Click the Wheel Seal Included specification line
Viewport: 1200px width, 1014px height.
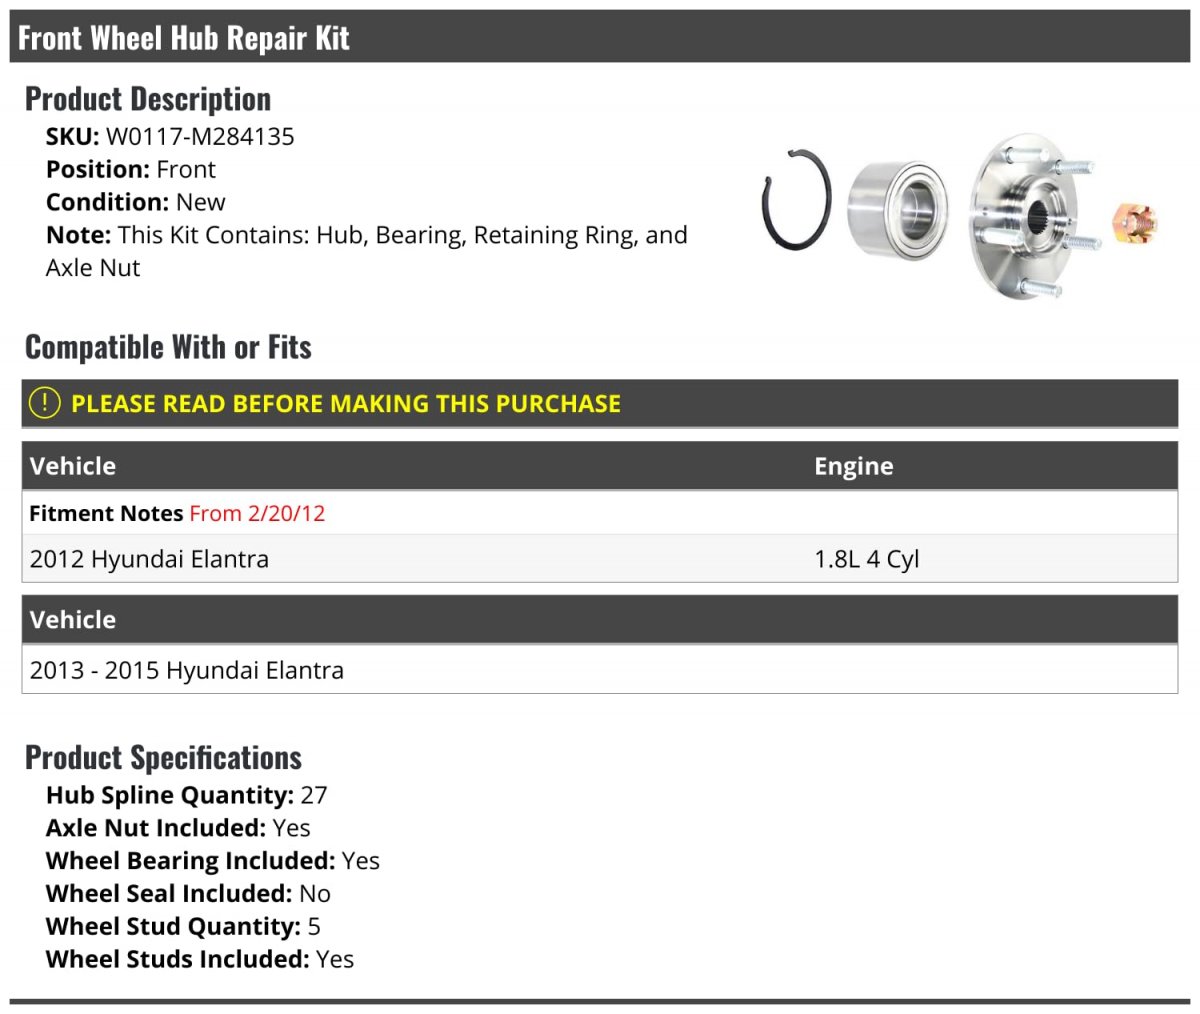pyautogui.click(x=188, y=893)
